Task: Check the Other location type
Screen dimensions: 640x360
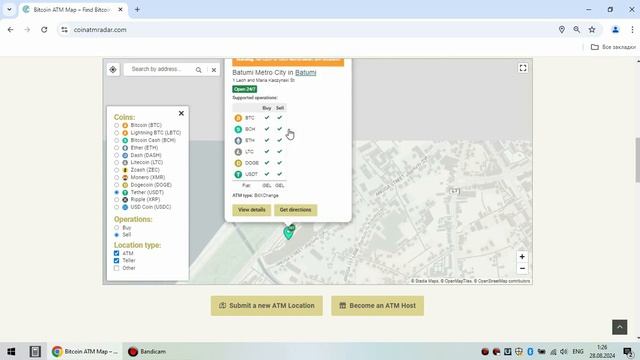Action: point(117,268)
